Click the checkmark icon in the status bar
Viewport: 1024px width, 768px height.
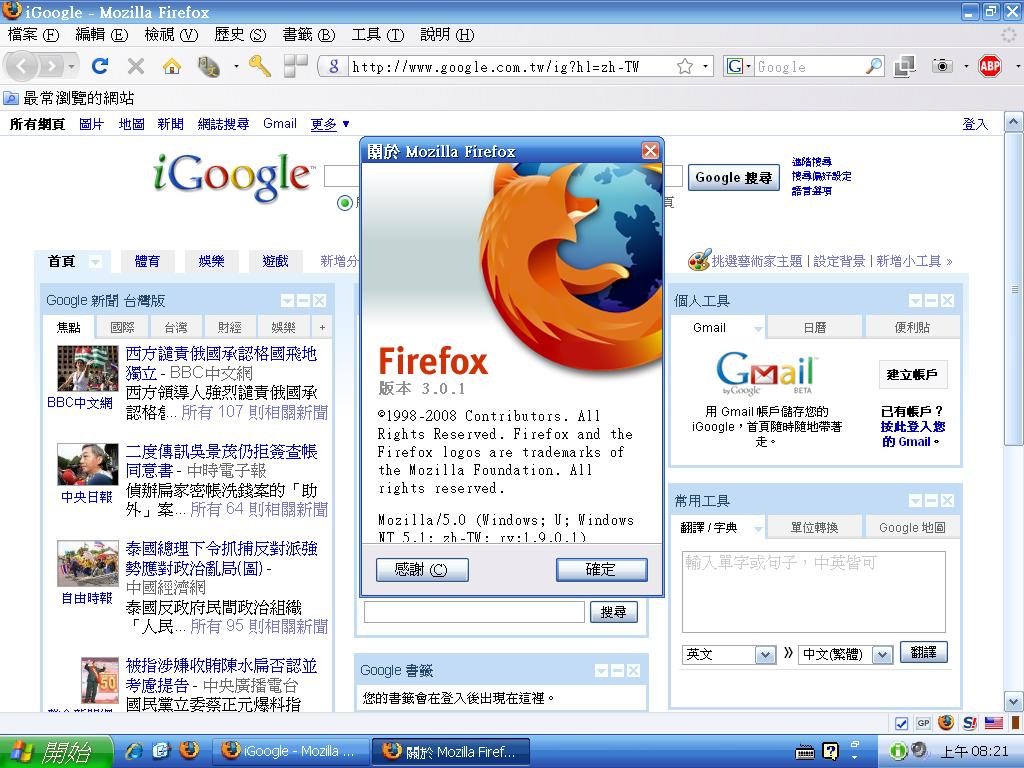901,723
